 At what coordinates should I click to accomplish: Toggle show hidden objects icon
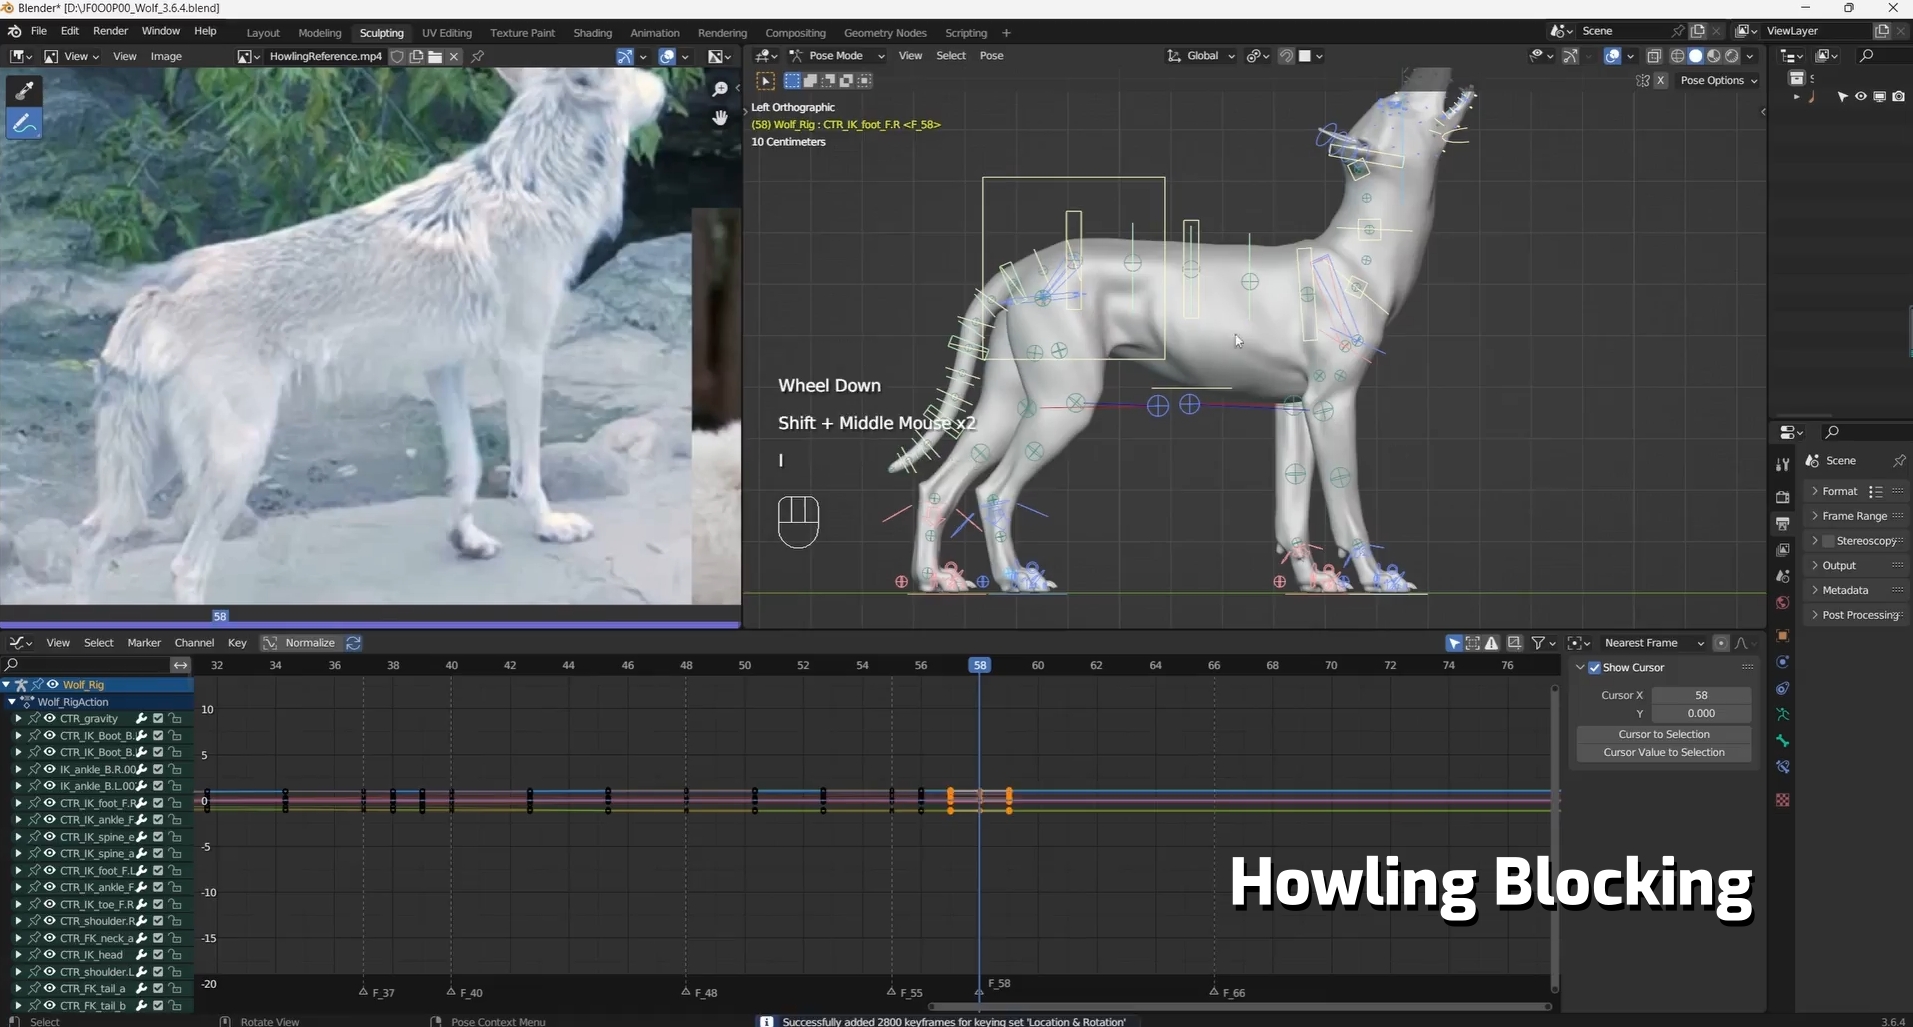tap(1473, 643)
